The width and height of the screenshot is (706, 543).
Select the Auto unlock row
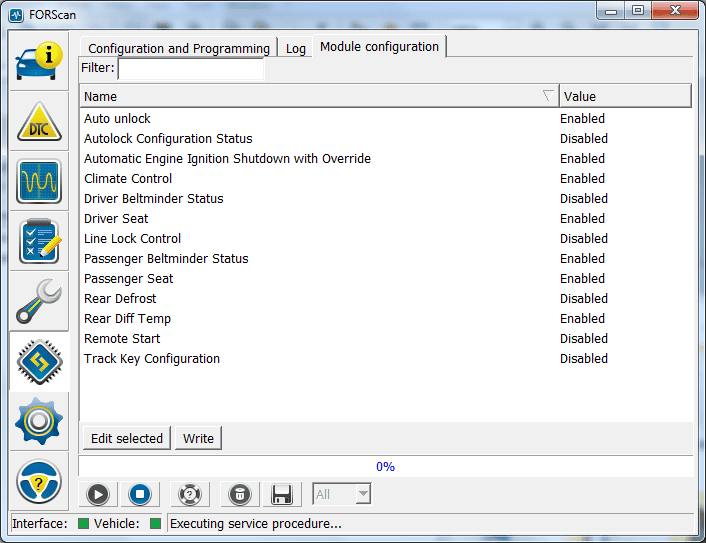pos(386,118)
